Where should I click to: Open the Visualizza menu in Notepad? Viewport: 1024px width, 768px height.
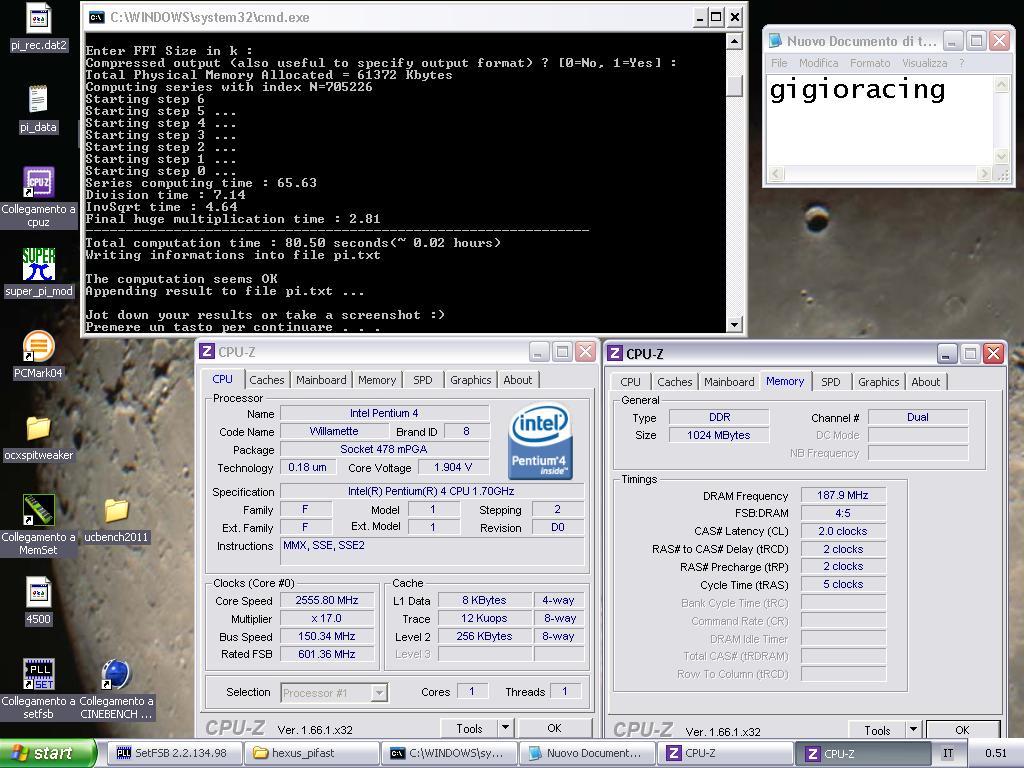click(x=924, y=63)
